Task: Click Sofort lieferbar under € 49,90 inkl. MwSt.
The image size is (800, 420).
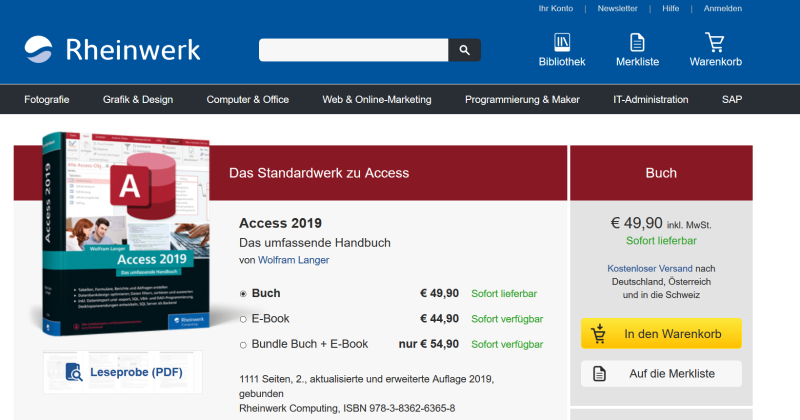Action: (x=661, y=241)
